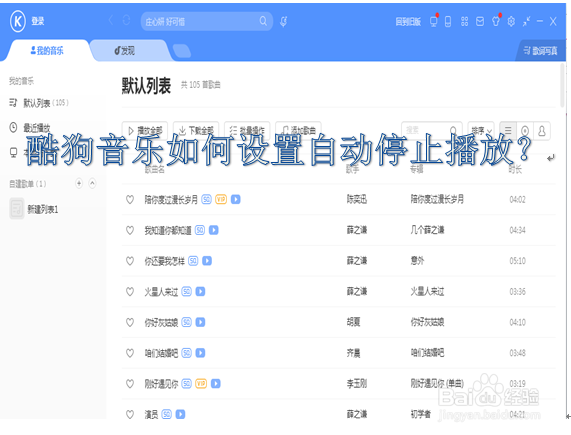Viewport: 571px width, 435px height.
Task: Switch to album view with disc icon
Action: coord(525,130)
